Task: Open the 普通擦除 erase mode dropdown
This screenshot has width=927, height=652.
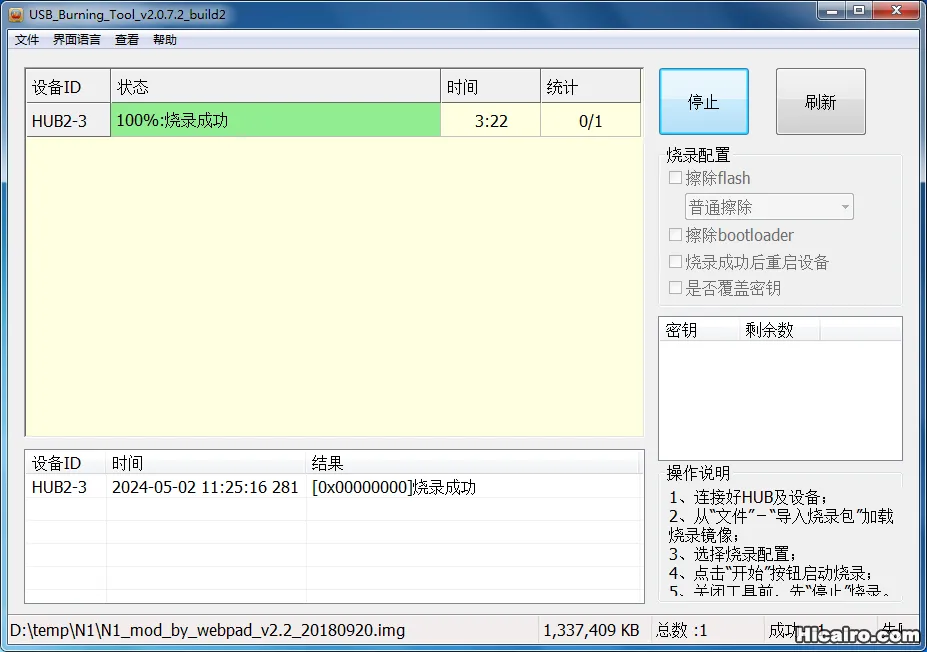Action: [769, 207]
